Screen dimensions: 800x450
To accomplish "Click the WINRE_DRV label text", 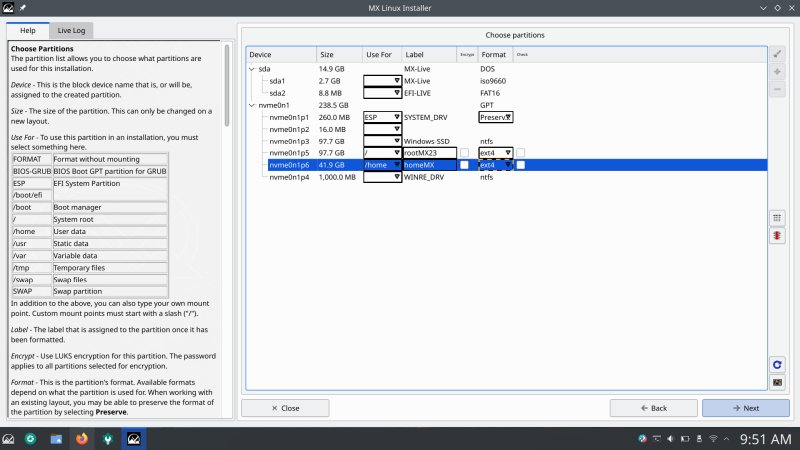I will [x=424, y=177].
